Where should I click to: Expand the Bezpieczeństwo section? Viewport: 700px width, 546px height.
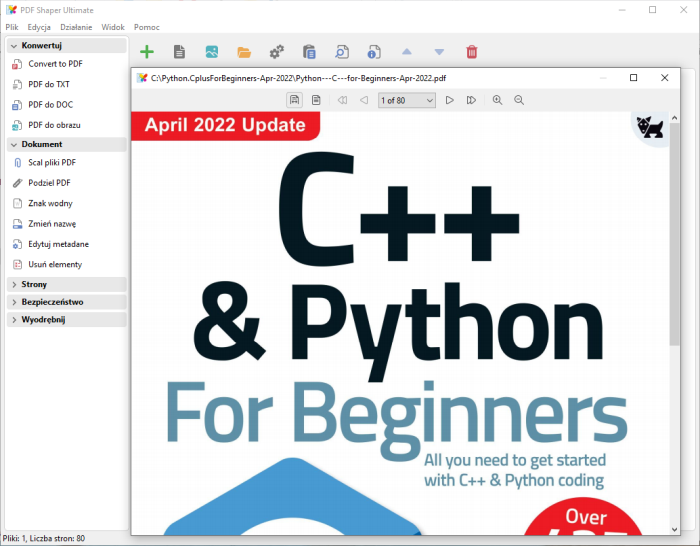click(x=67, y=302)
